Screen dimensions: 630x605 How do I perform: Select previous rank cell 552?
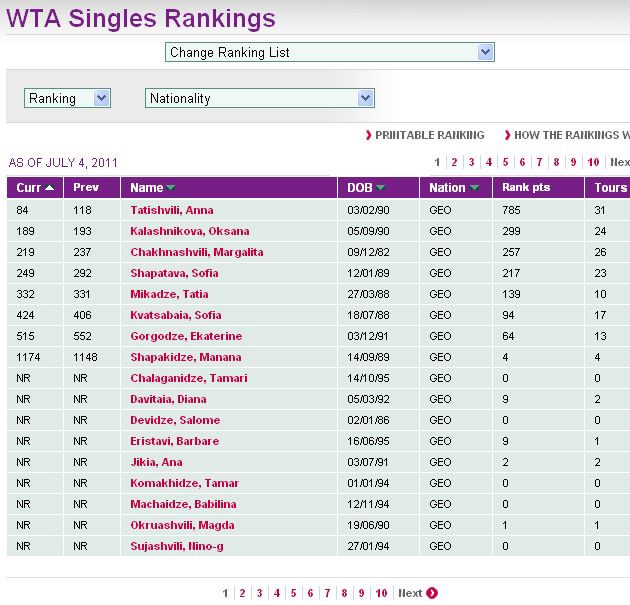[82, 336]
